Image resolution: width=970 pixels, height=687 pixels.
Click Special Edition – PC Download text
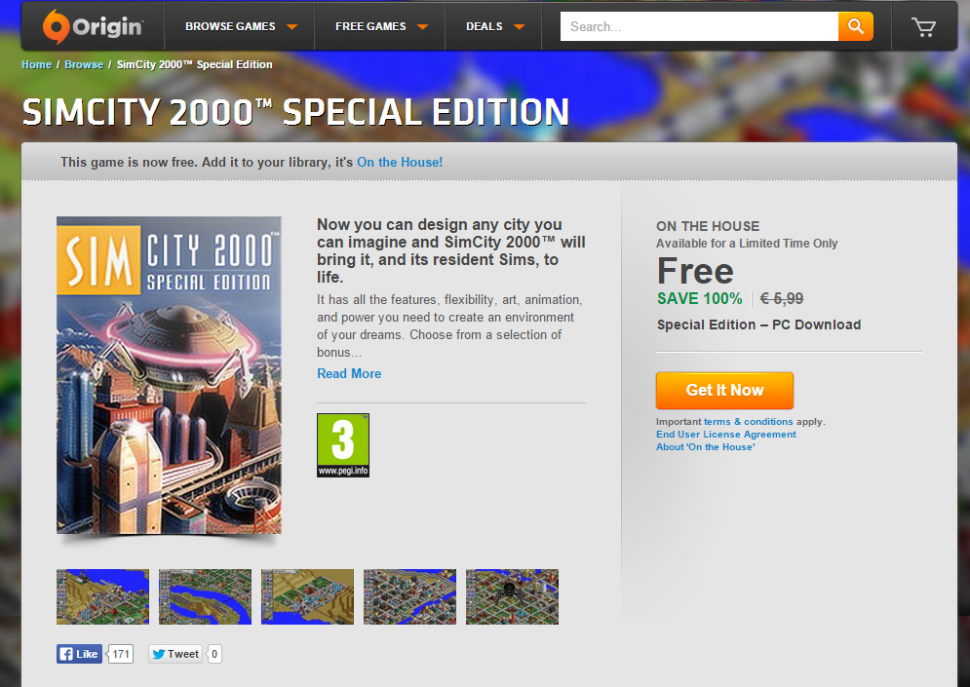click(758, 325)
